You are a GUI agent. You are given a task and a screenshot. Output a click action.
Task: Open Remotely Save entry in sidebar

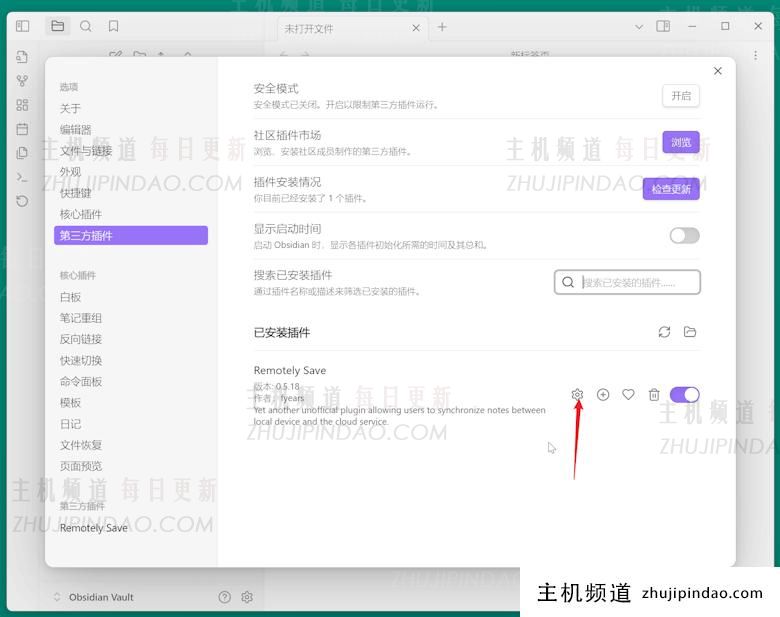(131, 528)
